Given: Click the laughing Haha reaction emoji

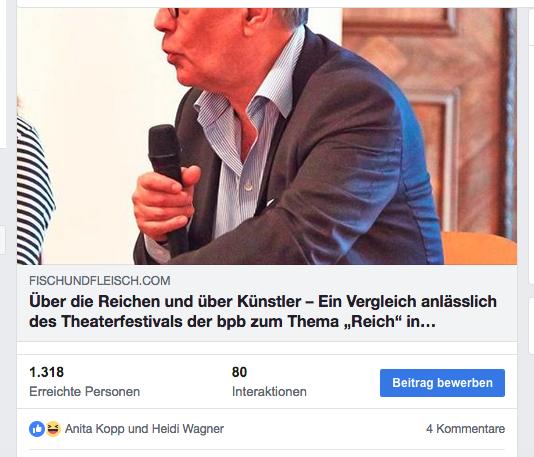Looking at the screenshot, I should [x=53, y=429].
